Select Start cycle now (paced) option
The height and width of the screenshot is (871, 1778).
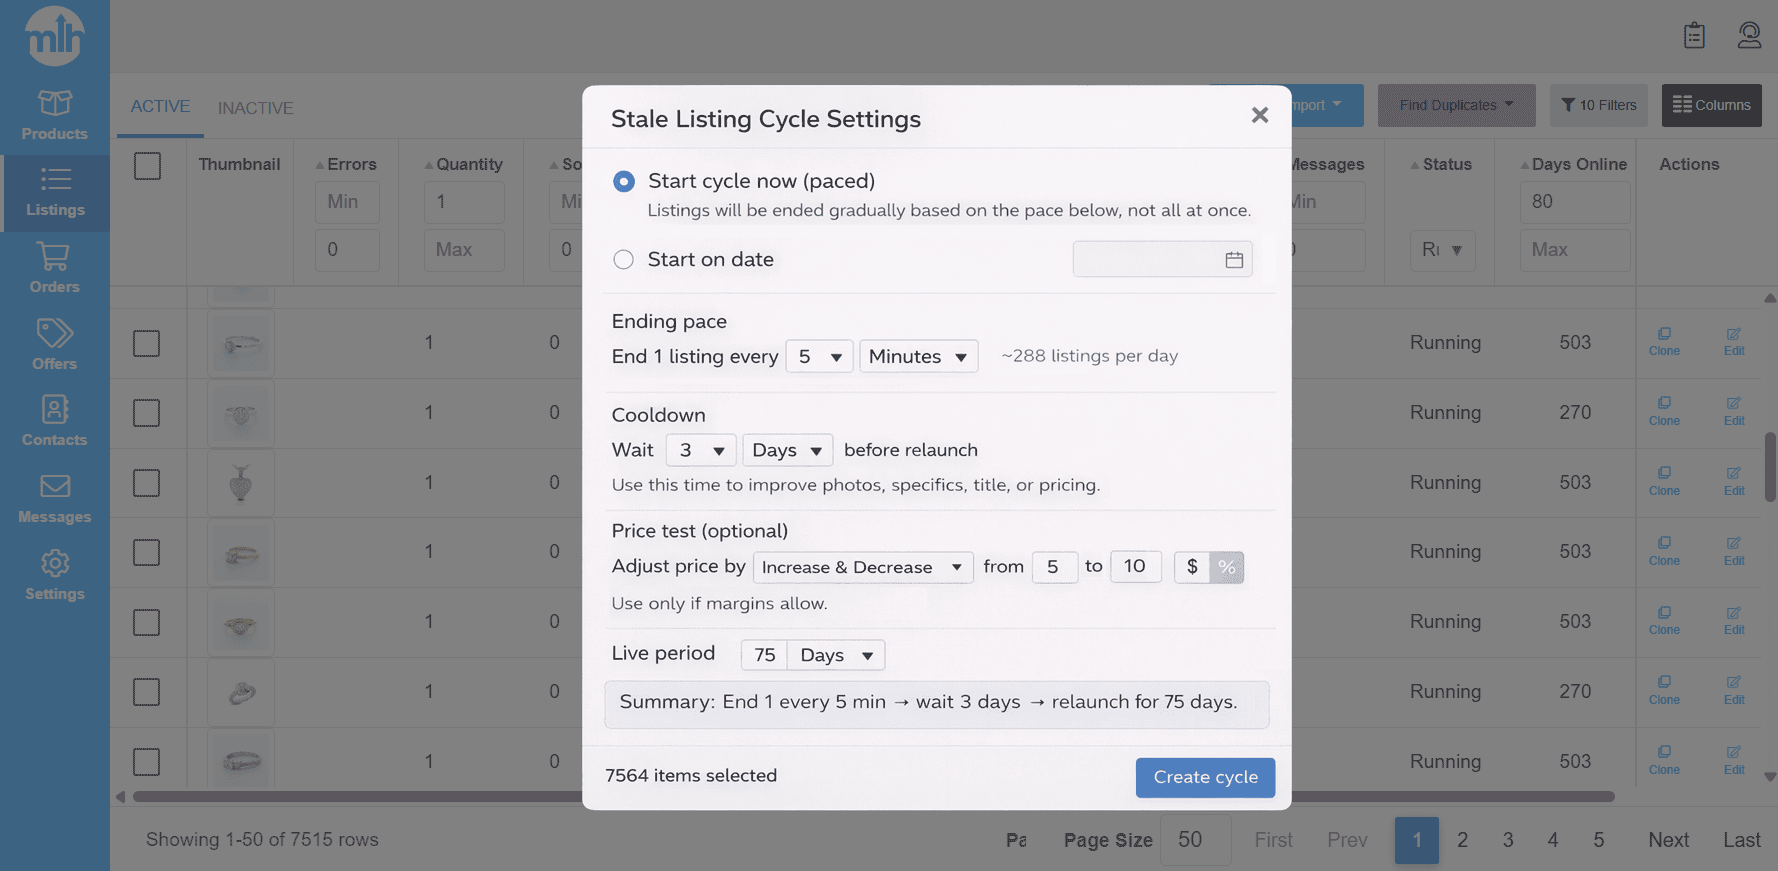click(x=624, y=181)
